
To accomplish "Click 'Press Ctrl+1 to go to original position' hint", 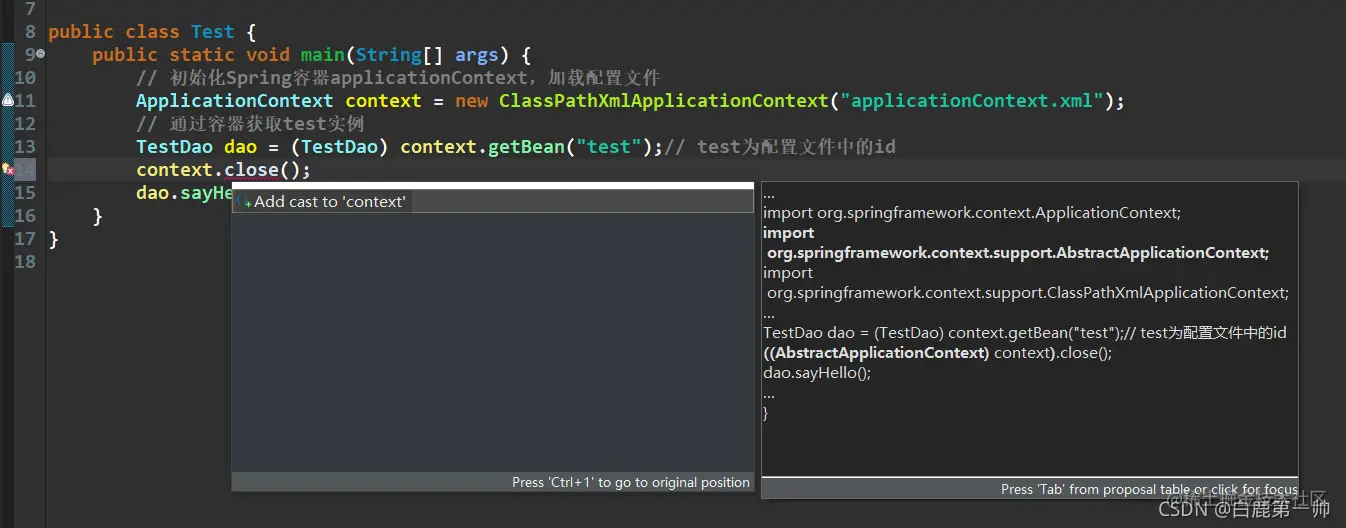I will 631,482.
